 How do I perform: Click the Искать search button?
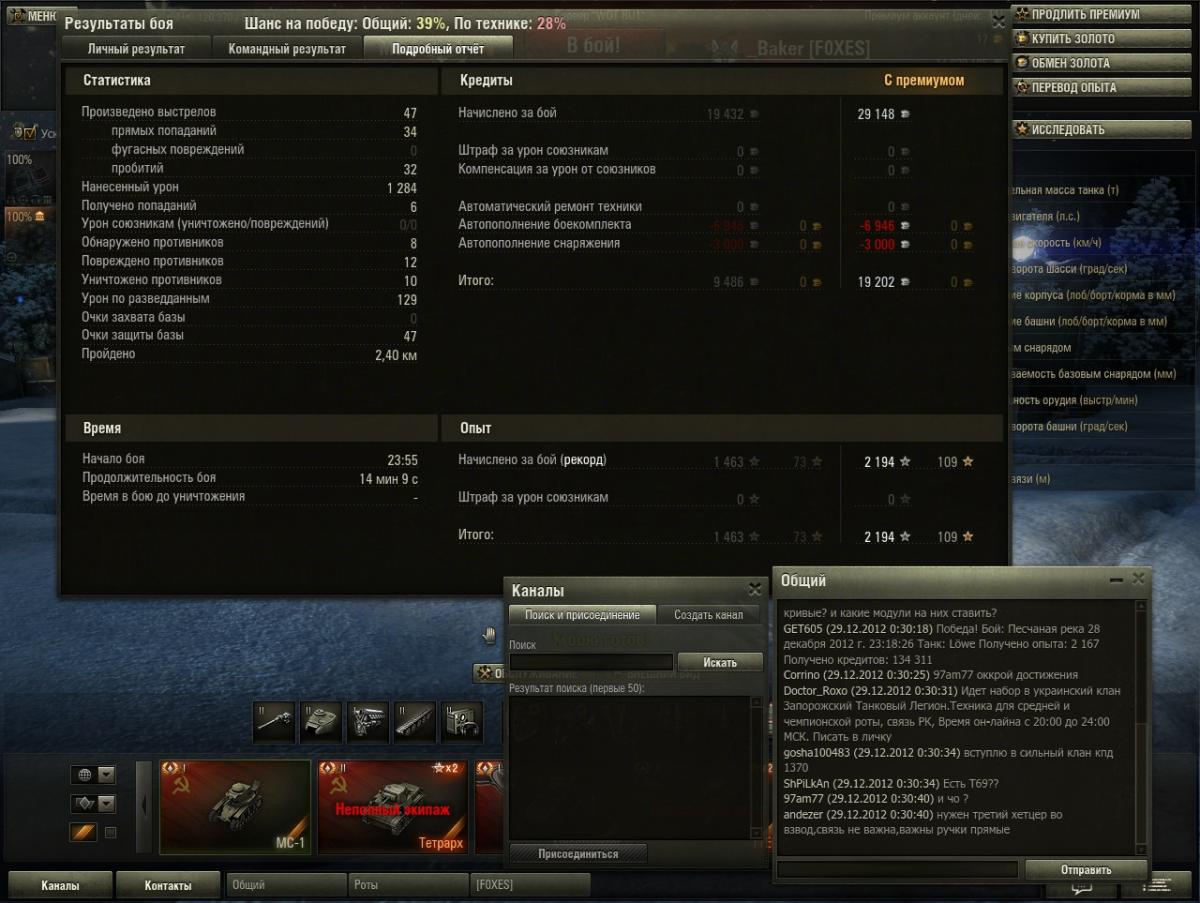(x=720, y=662)
